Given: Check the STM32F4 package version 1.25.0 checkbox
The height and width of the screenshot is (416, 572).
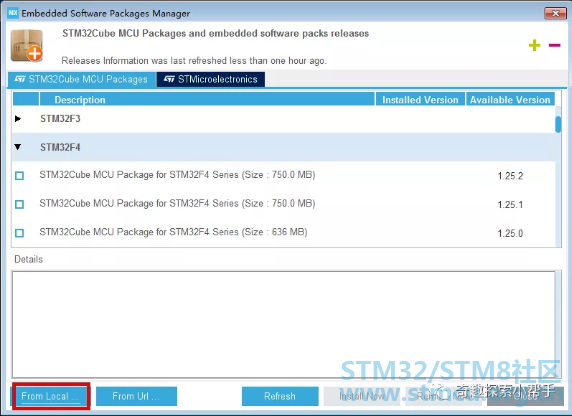Looking at the screenshot, I should coord(19,233).
